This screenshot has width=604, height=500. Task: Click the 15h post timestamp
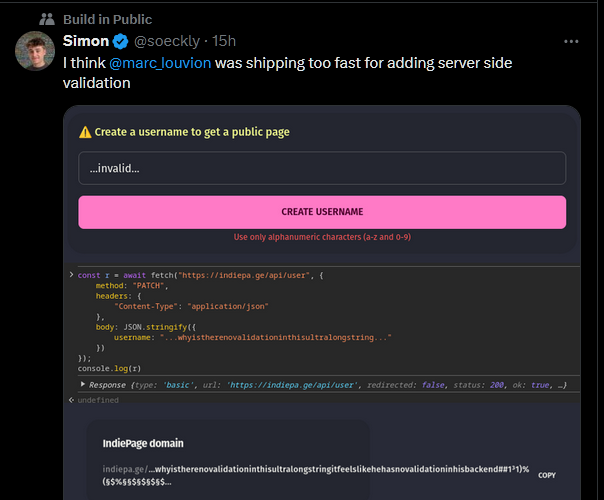pyautogui.click(x=225, y=41)
